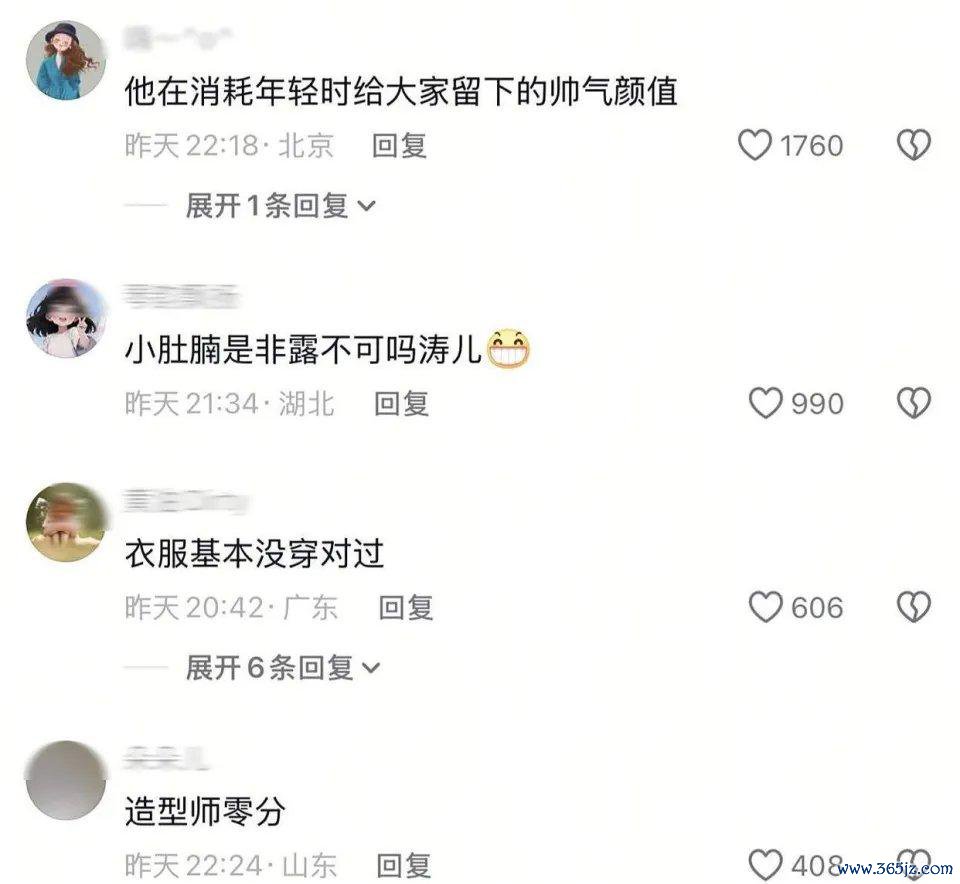Open blurred username above 小肚腩 comment
Screen dimensions: 960x884
pyautogui.click(x=181, y=296)
